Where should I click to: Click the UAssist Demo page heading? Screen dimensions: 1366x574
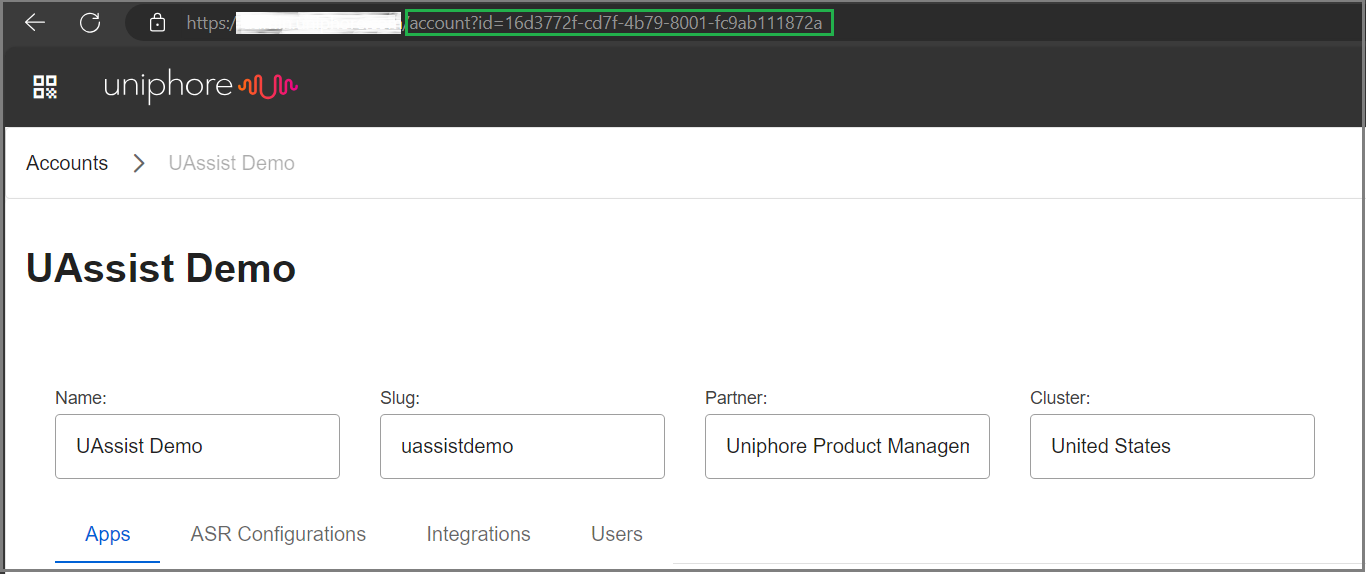click(161, 269)
